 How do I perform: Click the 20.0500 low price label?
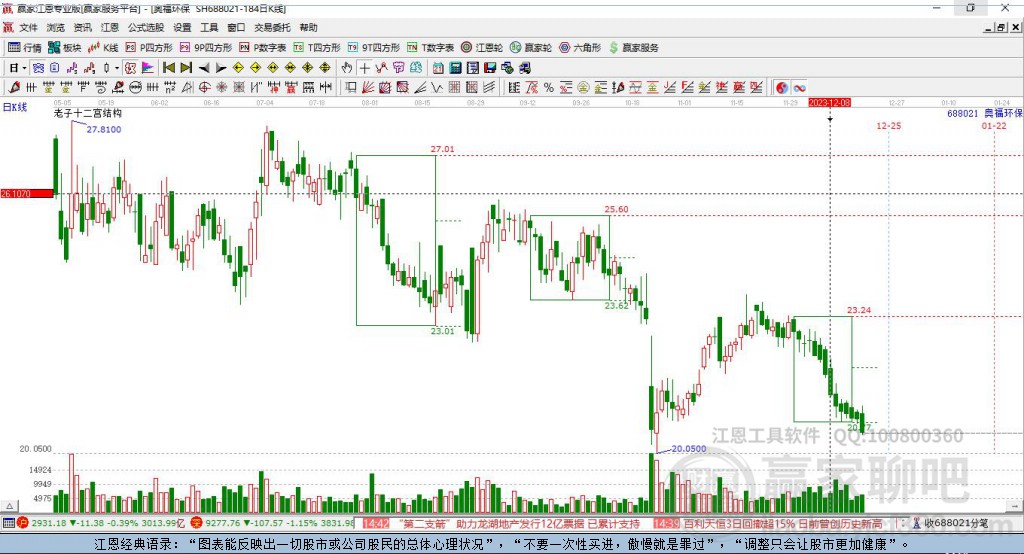689,449
